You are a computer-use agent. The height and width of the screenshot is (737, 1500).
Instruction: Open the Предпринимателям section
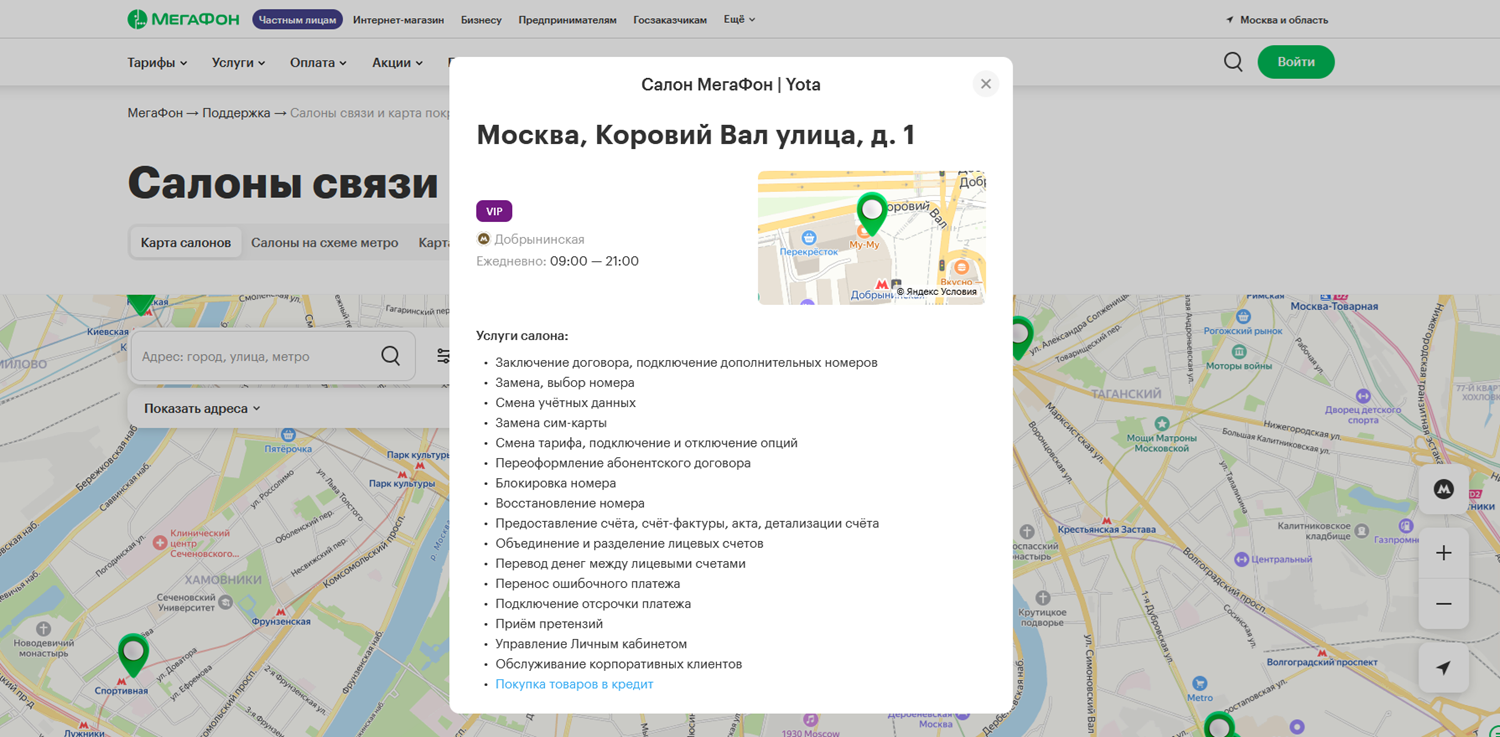567,20
